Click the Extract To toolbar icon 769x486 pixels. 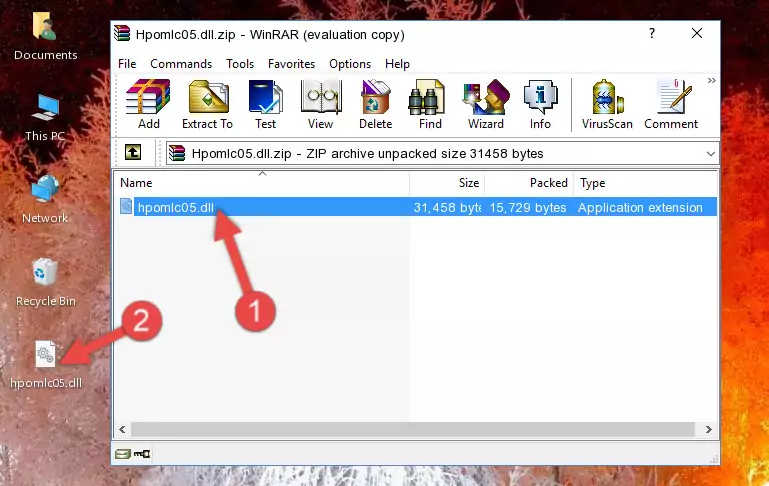[x=207, y=104]
